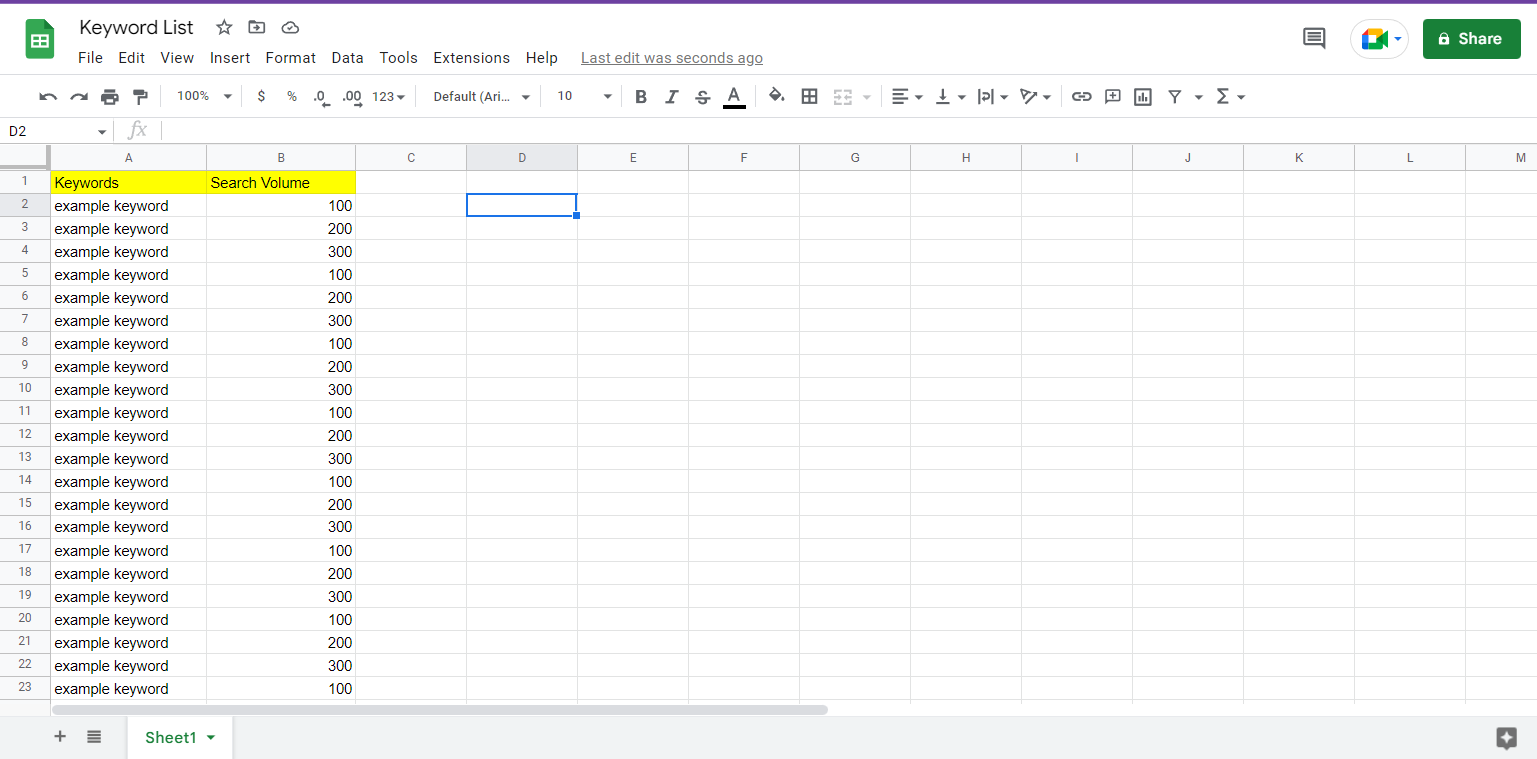
Task: Open the fill color paint bucket
Action: pos(777,97)
